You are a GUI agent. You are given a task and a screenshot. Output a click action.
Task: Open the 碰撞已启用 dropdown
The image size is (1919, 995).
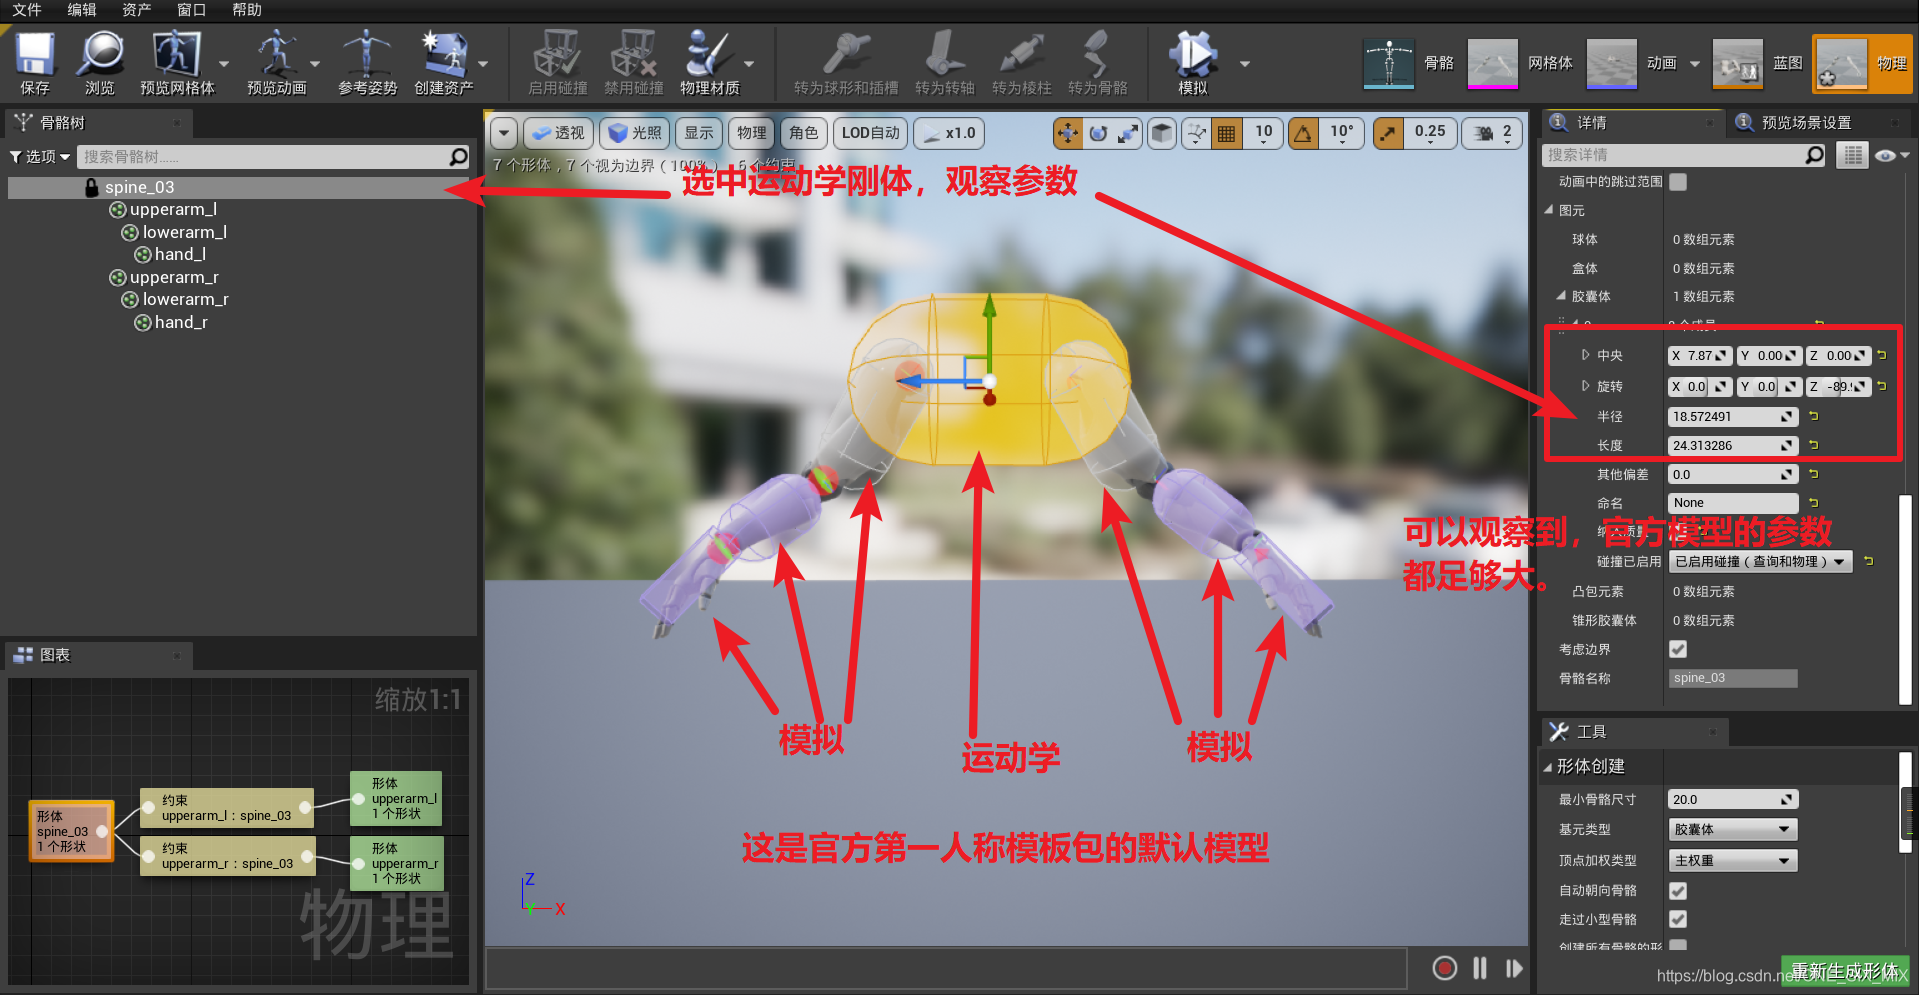point(1760,561)
